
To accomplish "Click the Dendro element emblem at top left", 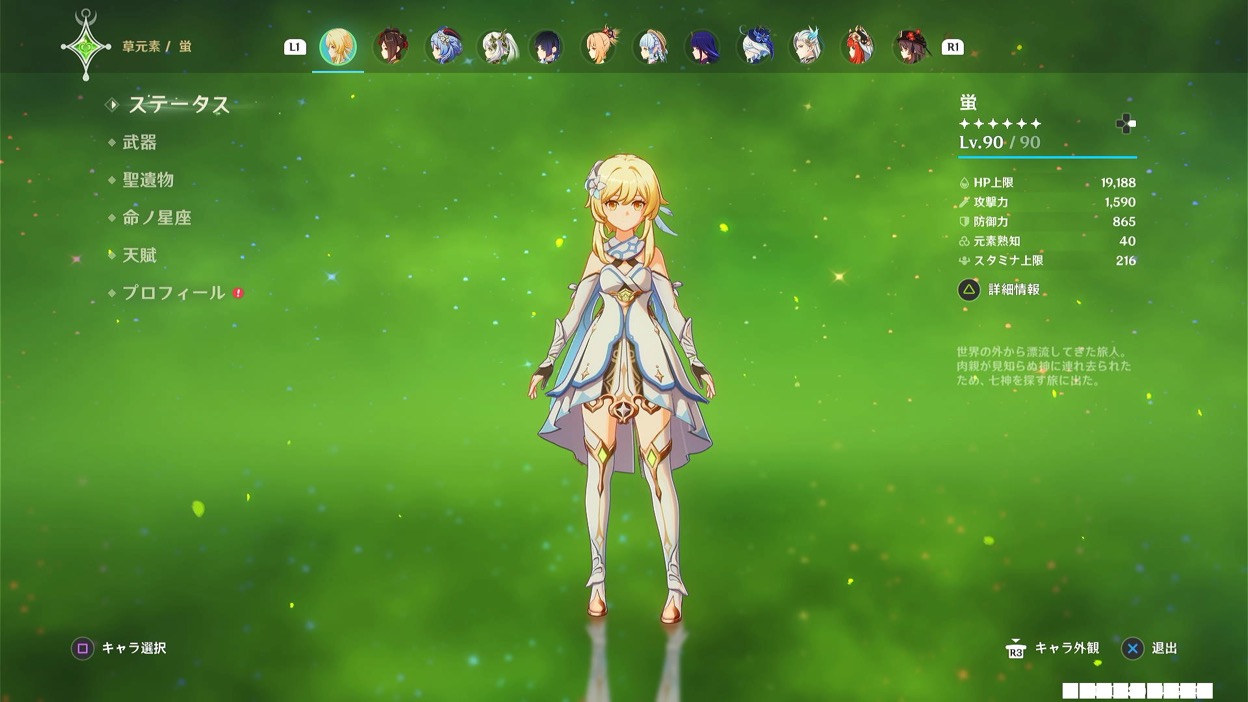I will [85, 46].
